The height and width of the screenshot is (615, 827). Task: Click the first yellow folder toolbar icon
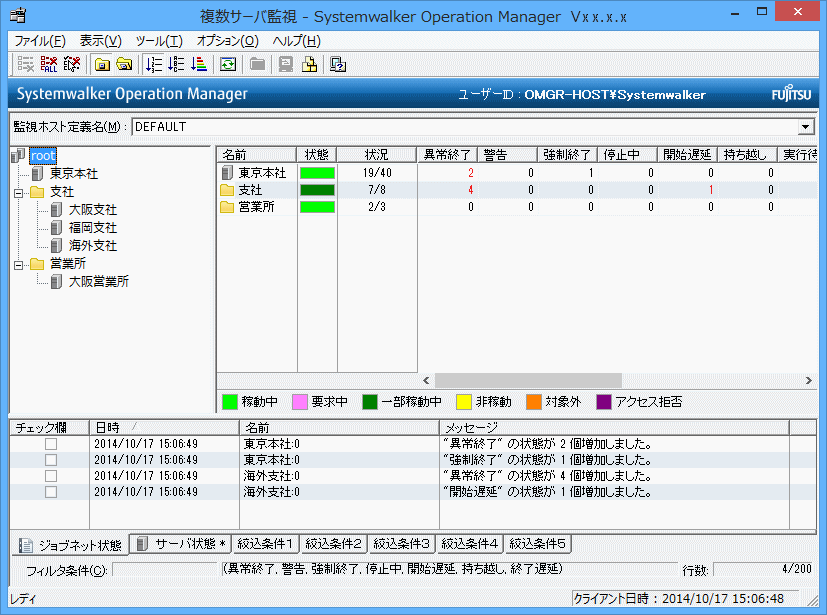click(x=102, y=65)
